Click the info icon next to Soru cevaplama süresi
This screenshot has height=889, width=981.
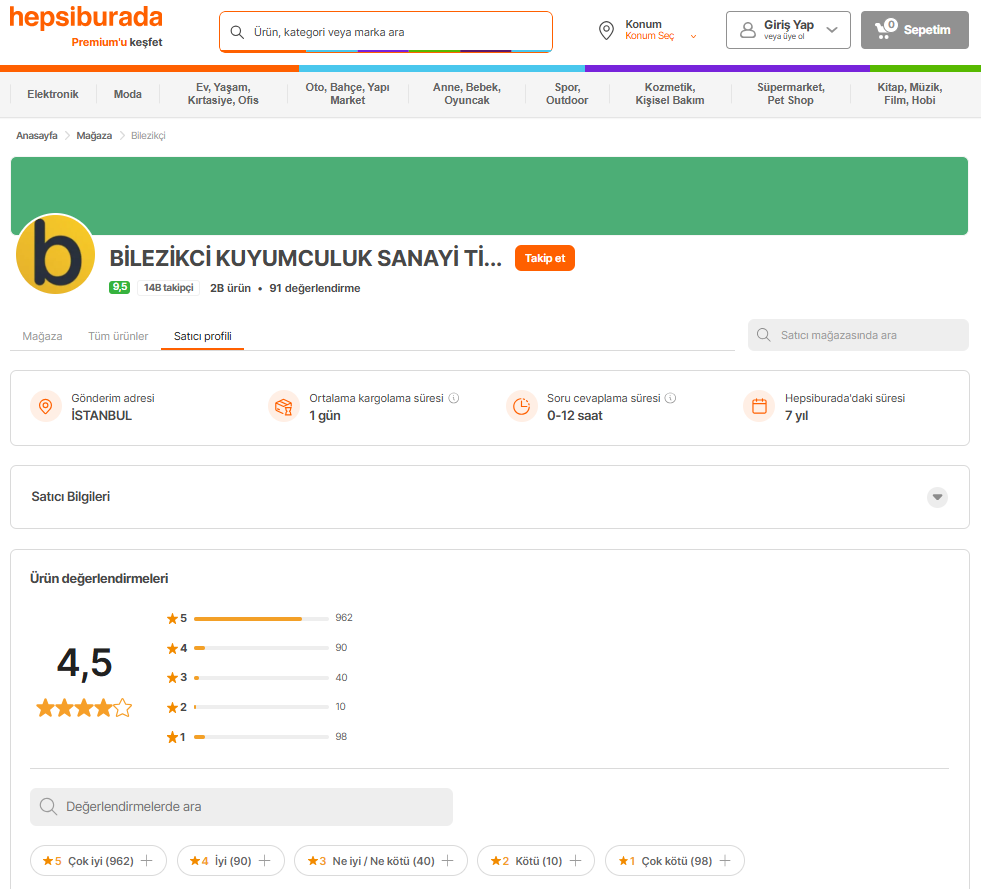point(670,398)
